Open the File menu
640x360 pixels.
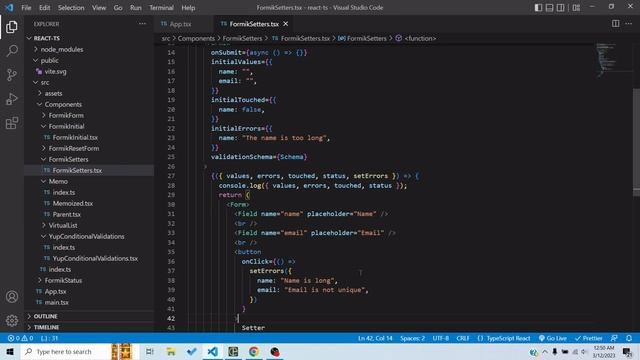point(26,8)
